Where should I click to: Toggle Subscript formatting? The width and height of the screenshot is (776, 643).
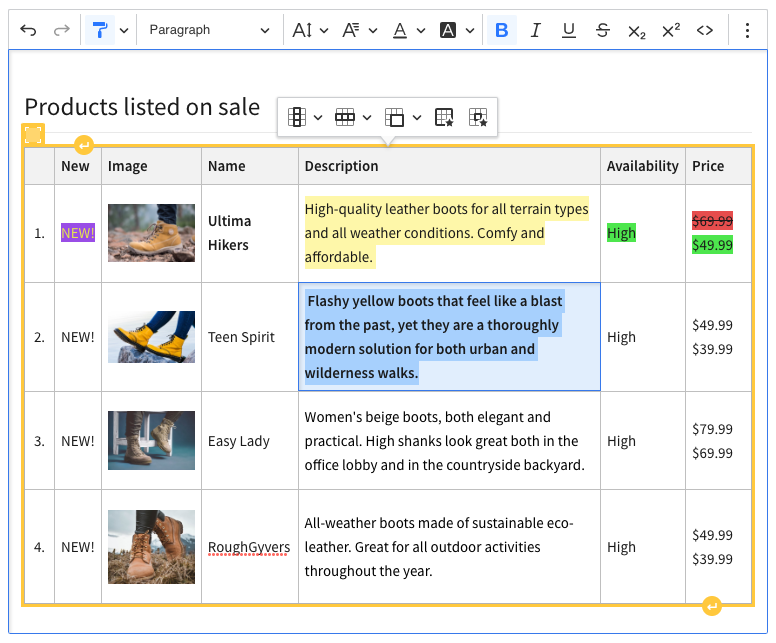(x=636, y=31)
